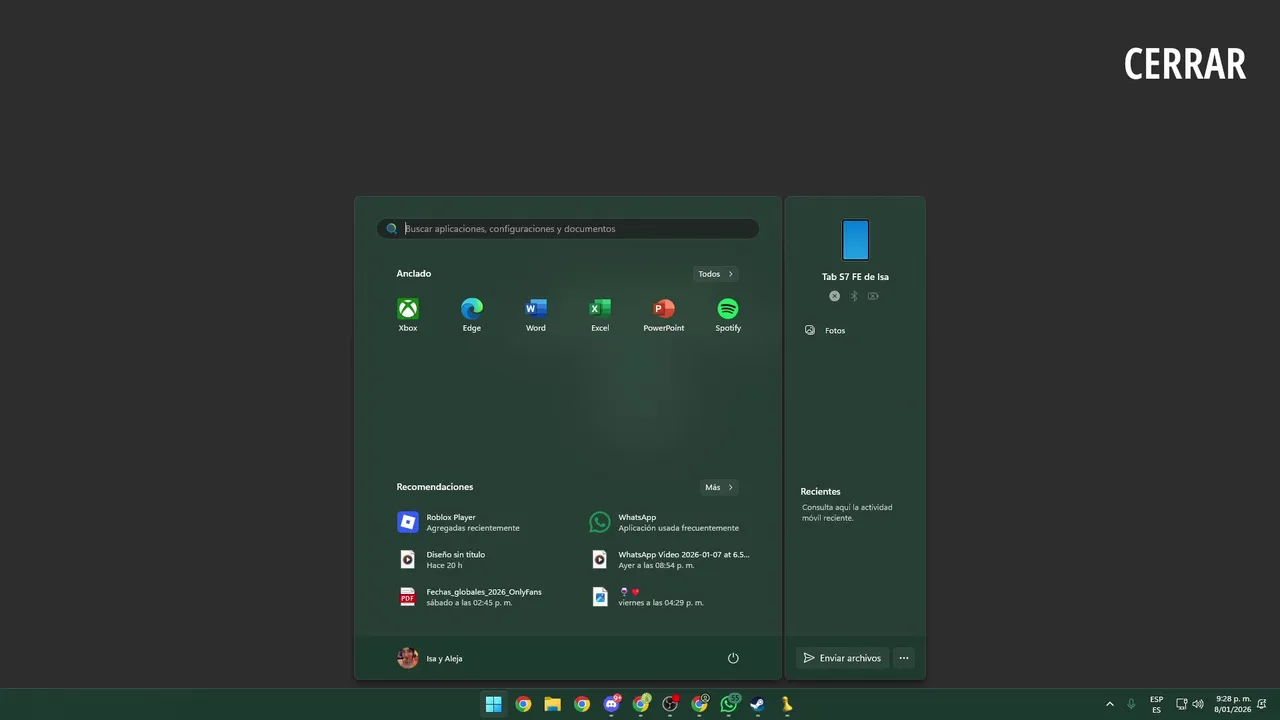Open Chrome icon between OBS and WhatsApp

[700, 704]
